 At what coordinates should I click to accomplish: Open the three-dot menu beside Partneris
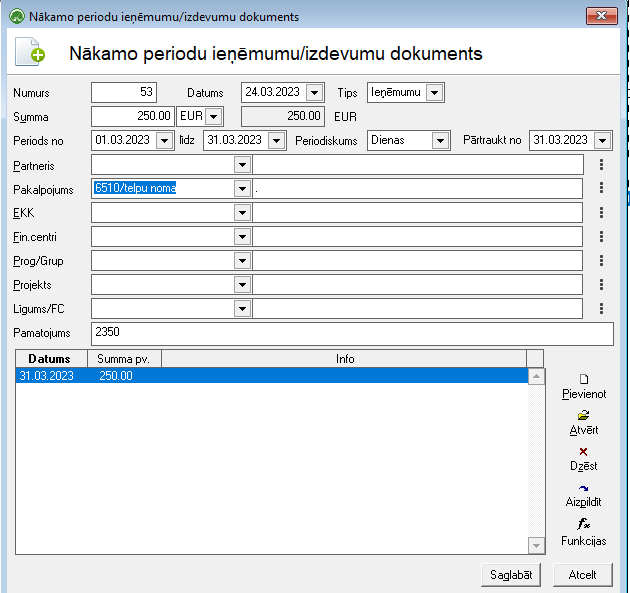601,164
